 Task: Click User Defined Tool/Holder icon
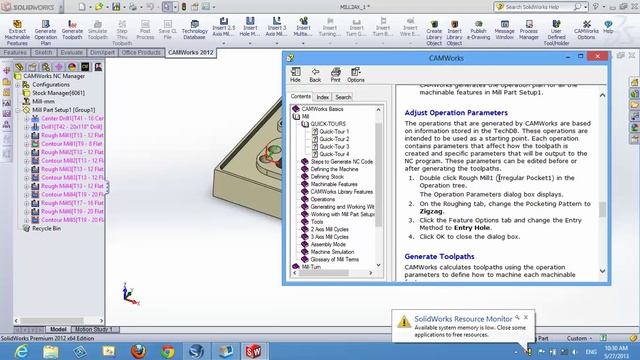pyautogui.click(x=556, y=33)
